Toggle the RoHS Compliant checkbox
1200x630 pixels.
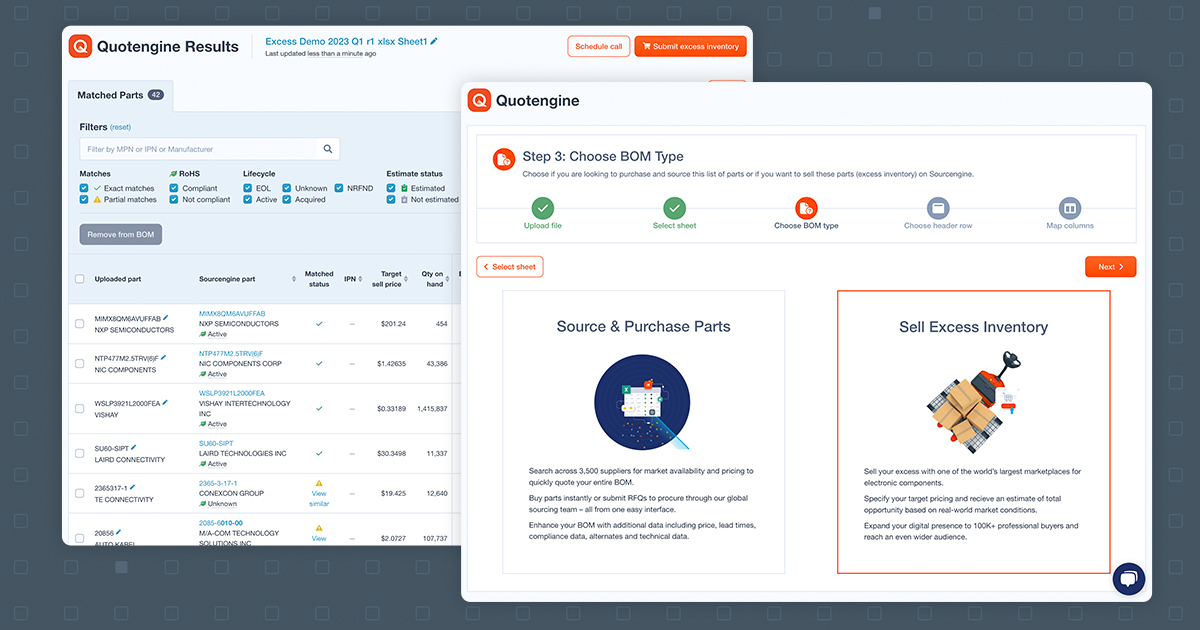point(174,188)
